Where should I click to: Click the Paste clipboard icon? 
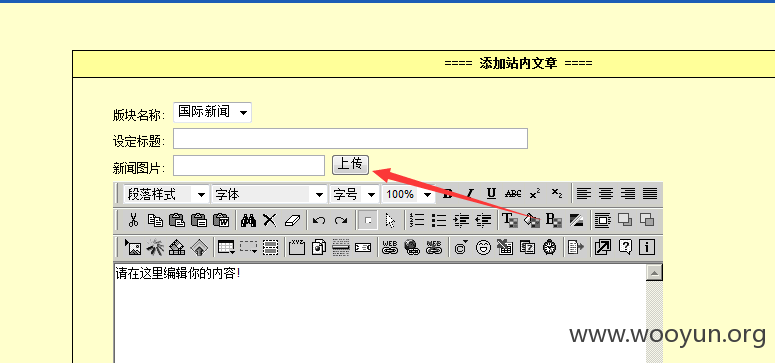click(x=177, y=220)
